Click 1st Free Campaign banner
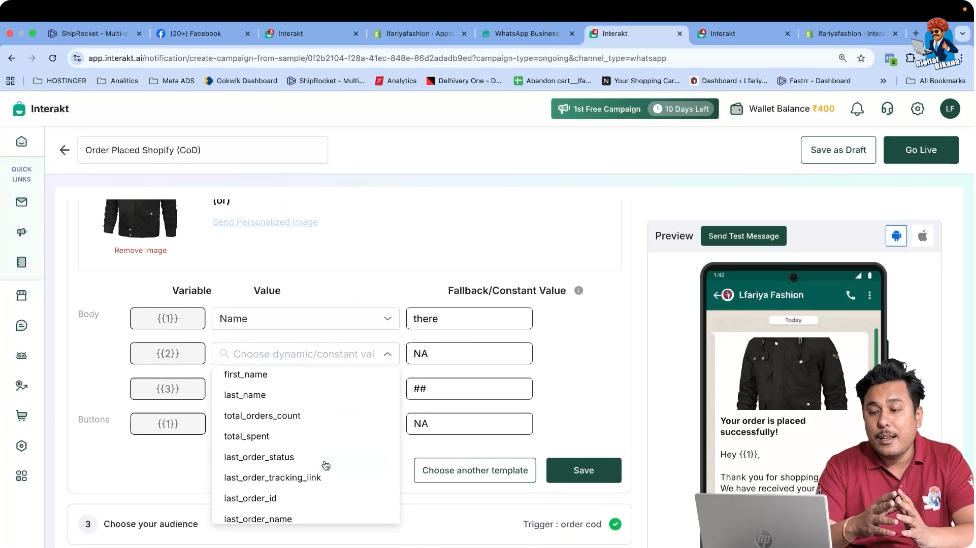This screenshot has width=976, height=548. (634, 109)
